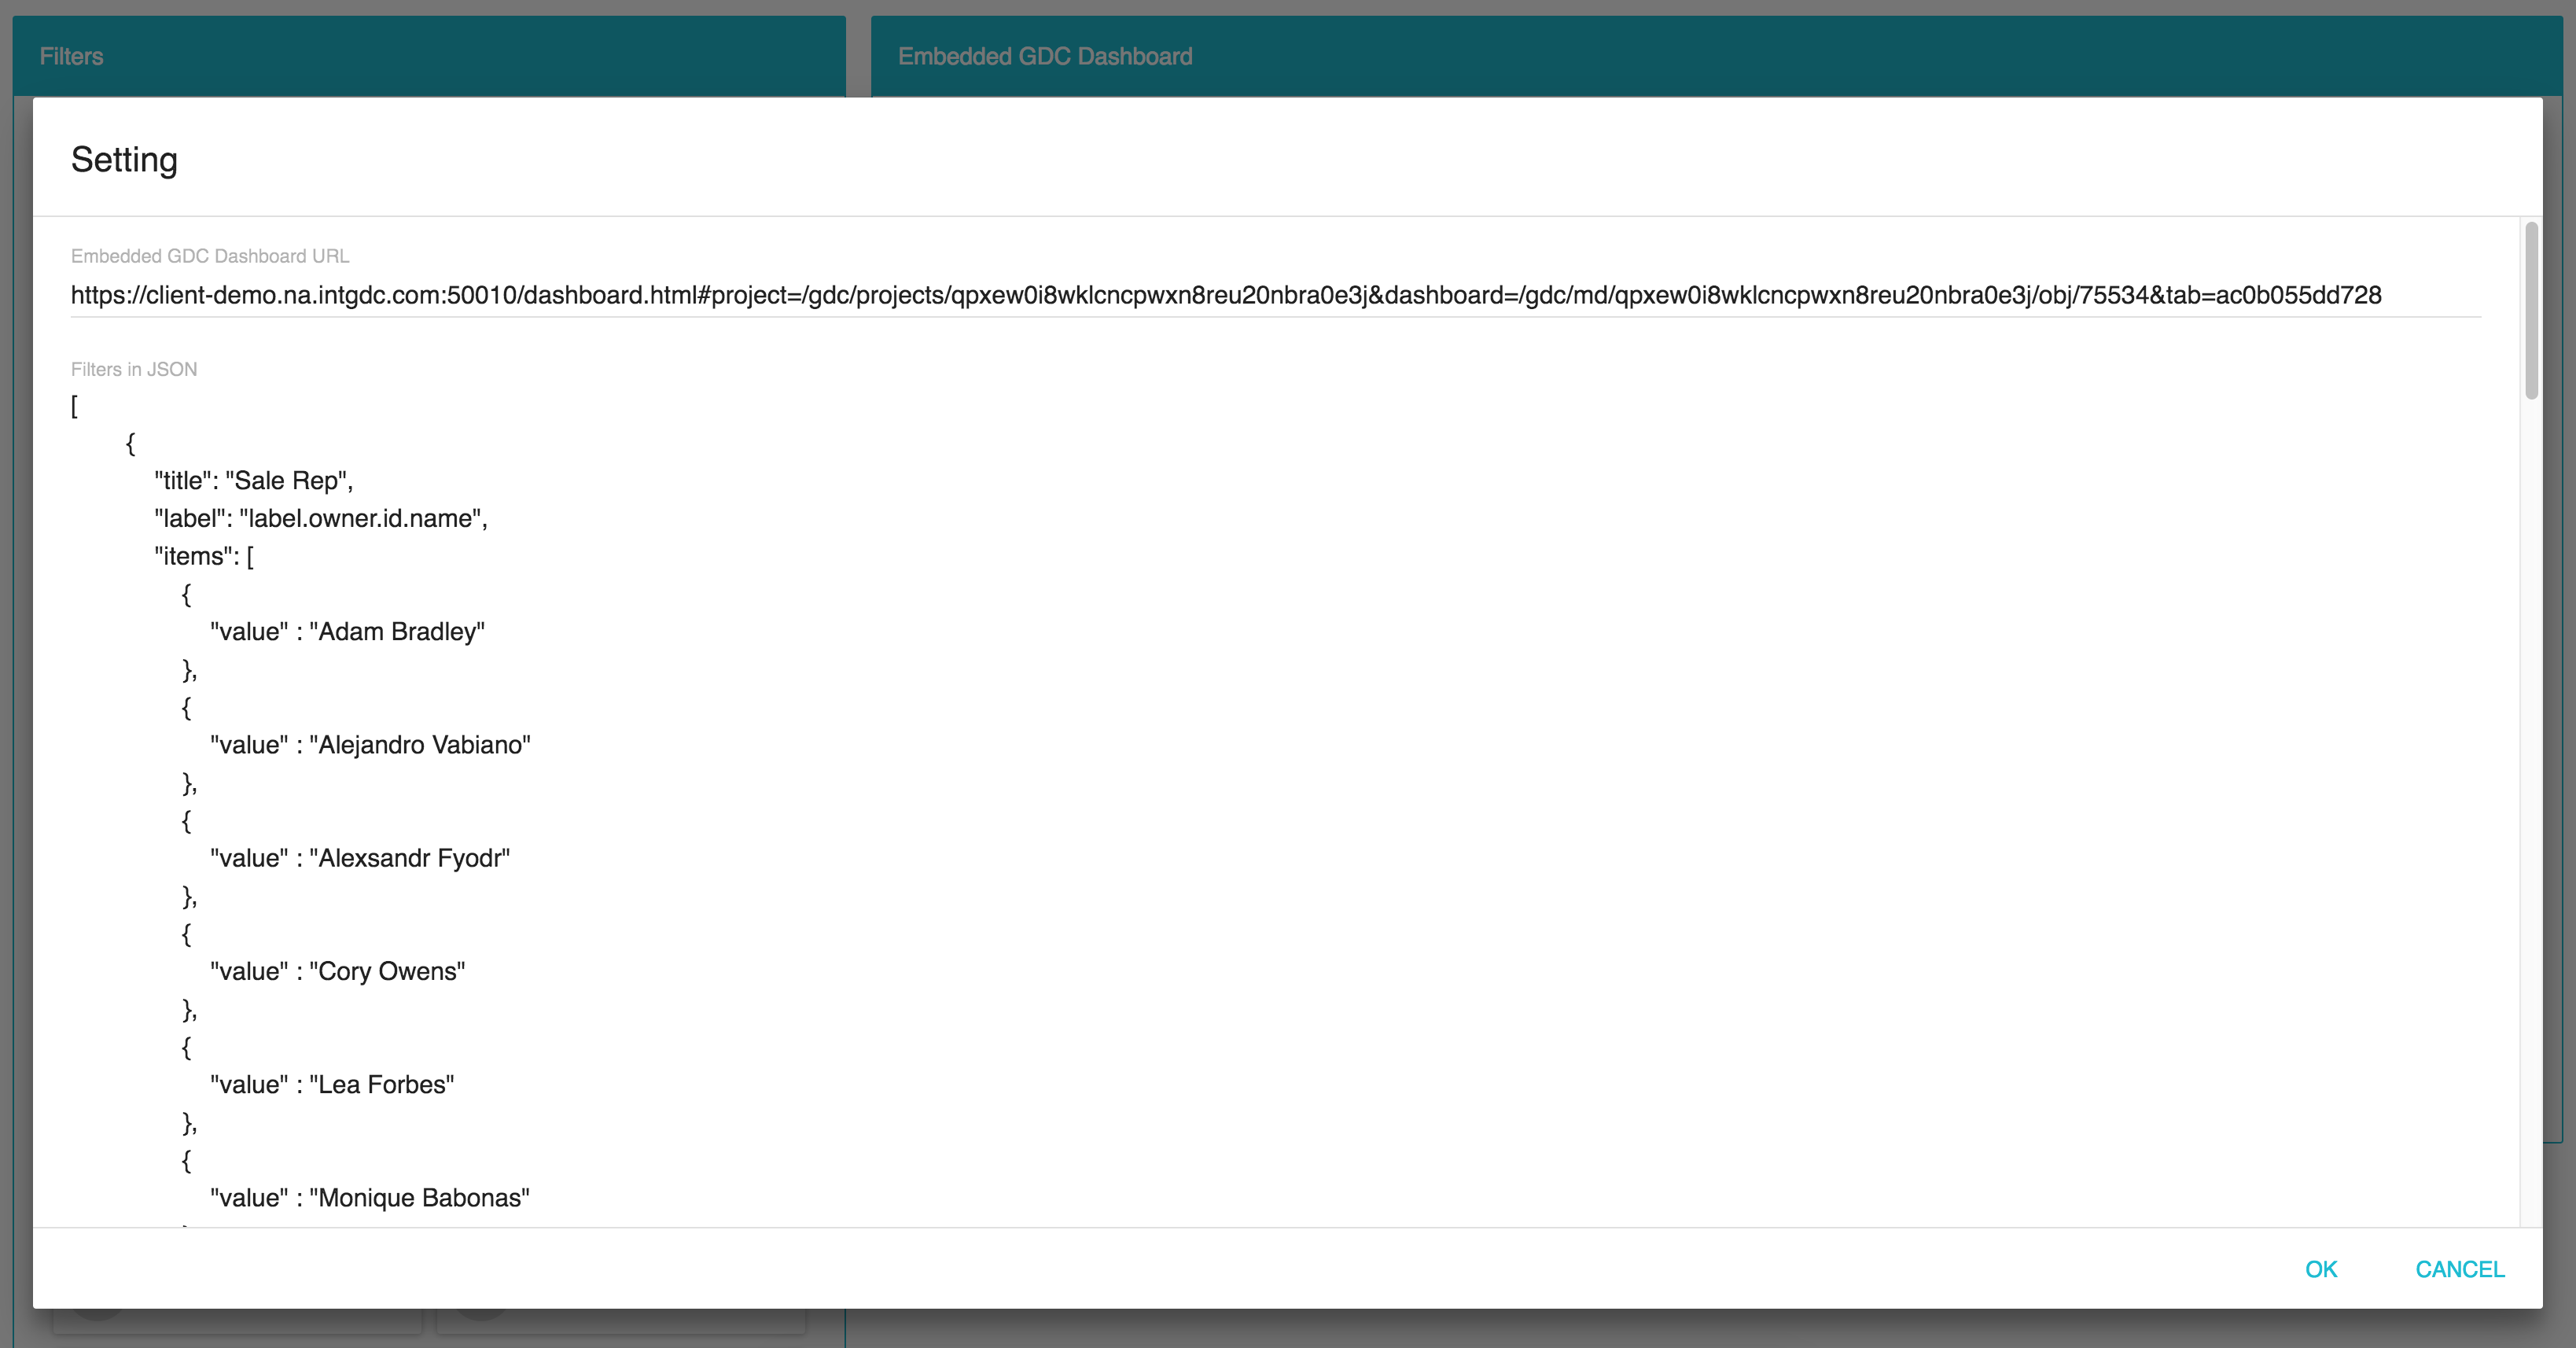
Task: Click the OK button
Action: click(x=2320, y=1269)
